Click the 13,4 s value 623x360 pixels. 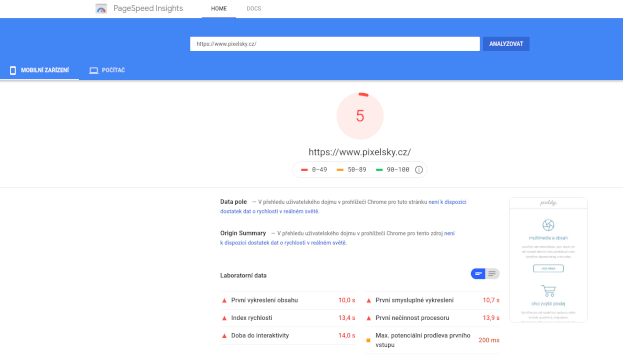[x=346, y=318]
